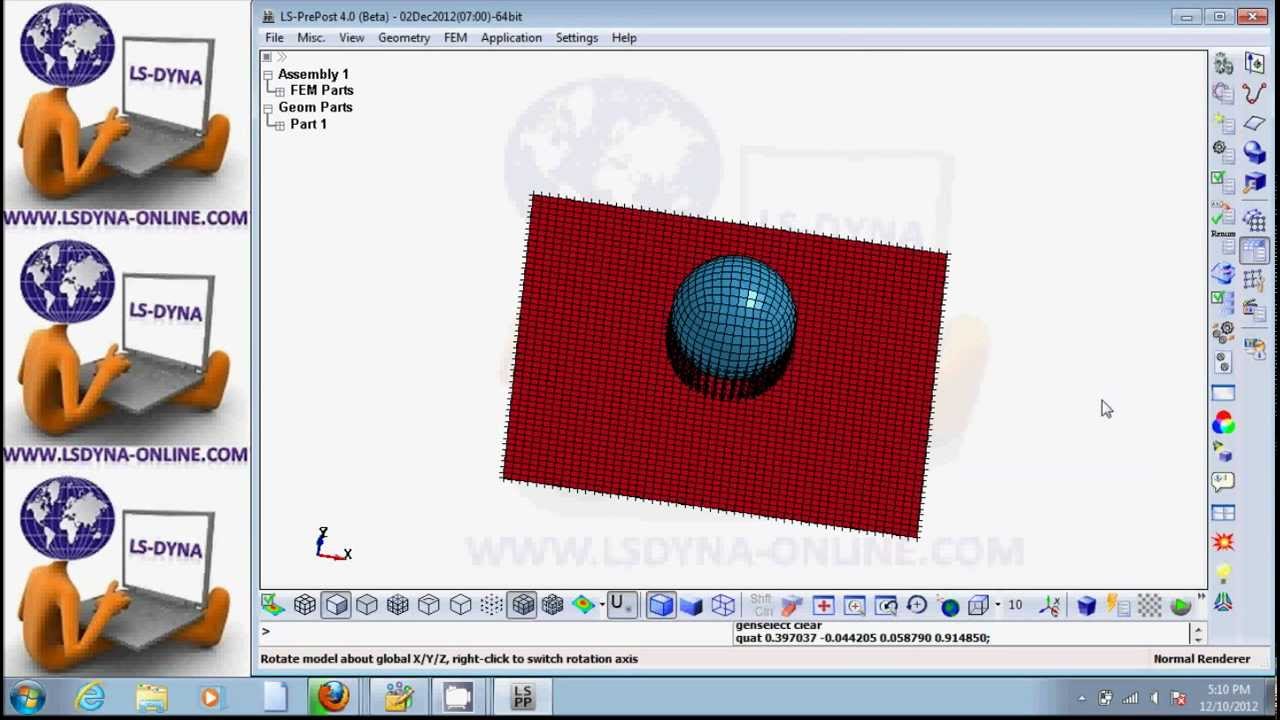Show hidden system tray icons arrow
This screenshot has width=1280, height=720.
[1081, 698]
